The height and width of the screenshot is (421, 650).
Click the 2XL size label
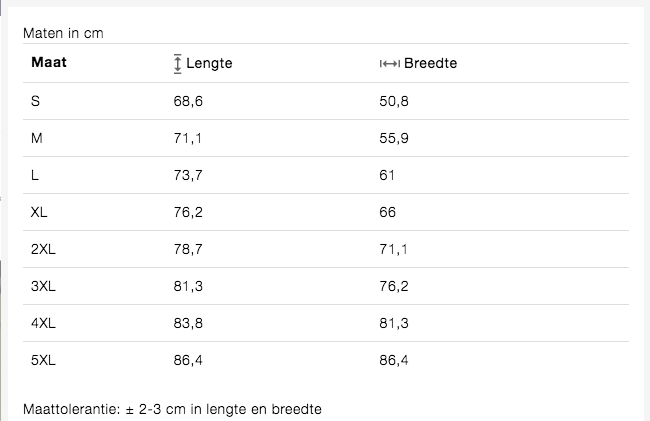tap(43, 249)
